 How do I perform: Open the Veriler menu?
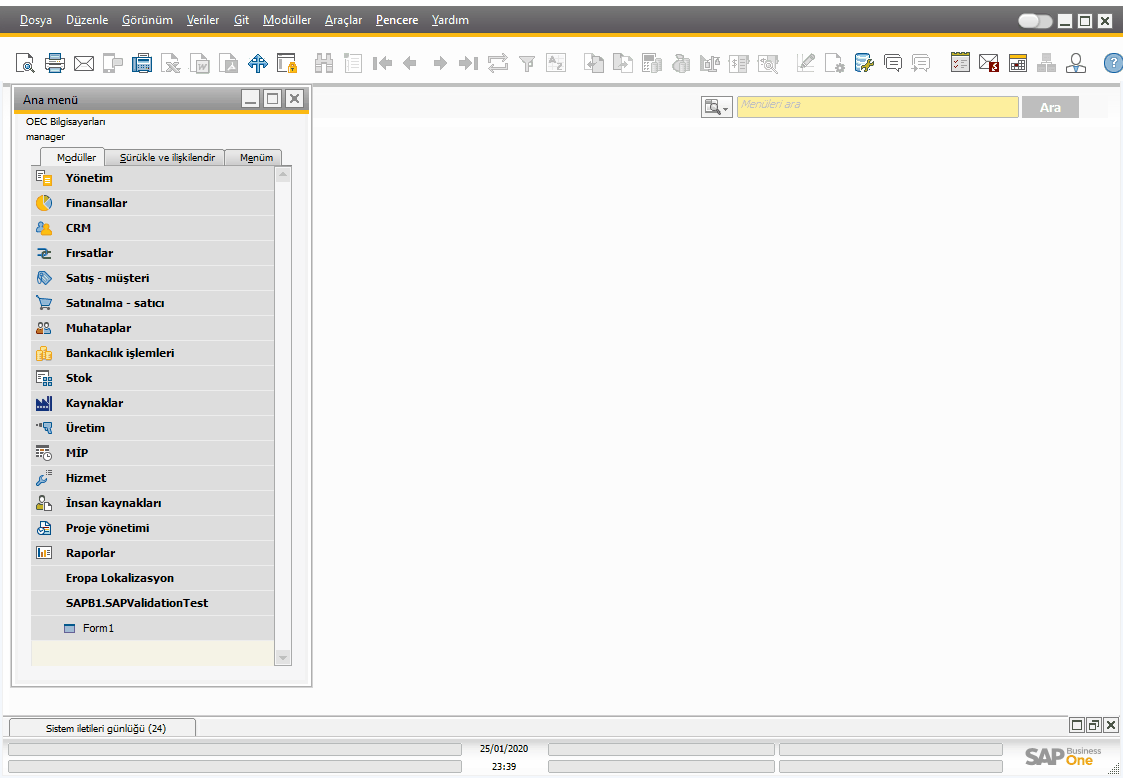pos(203,20)
